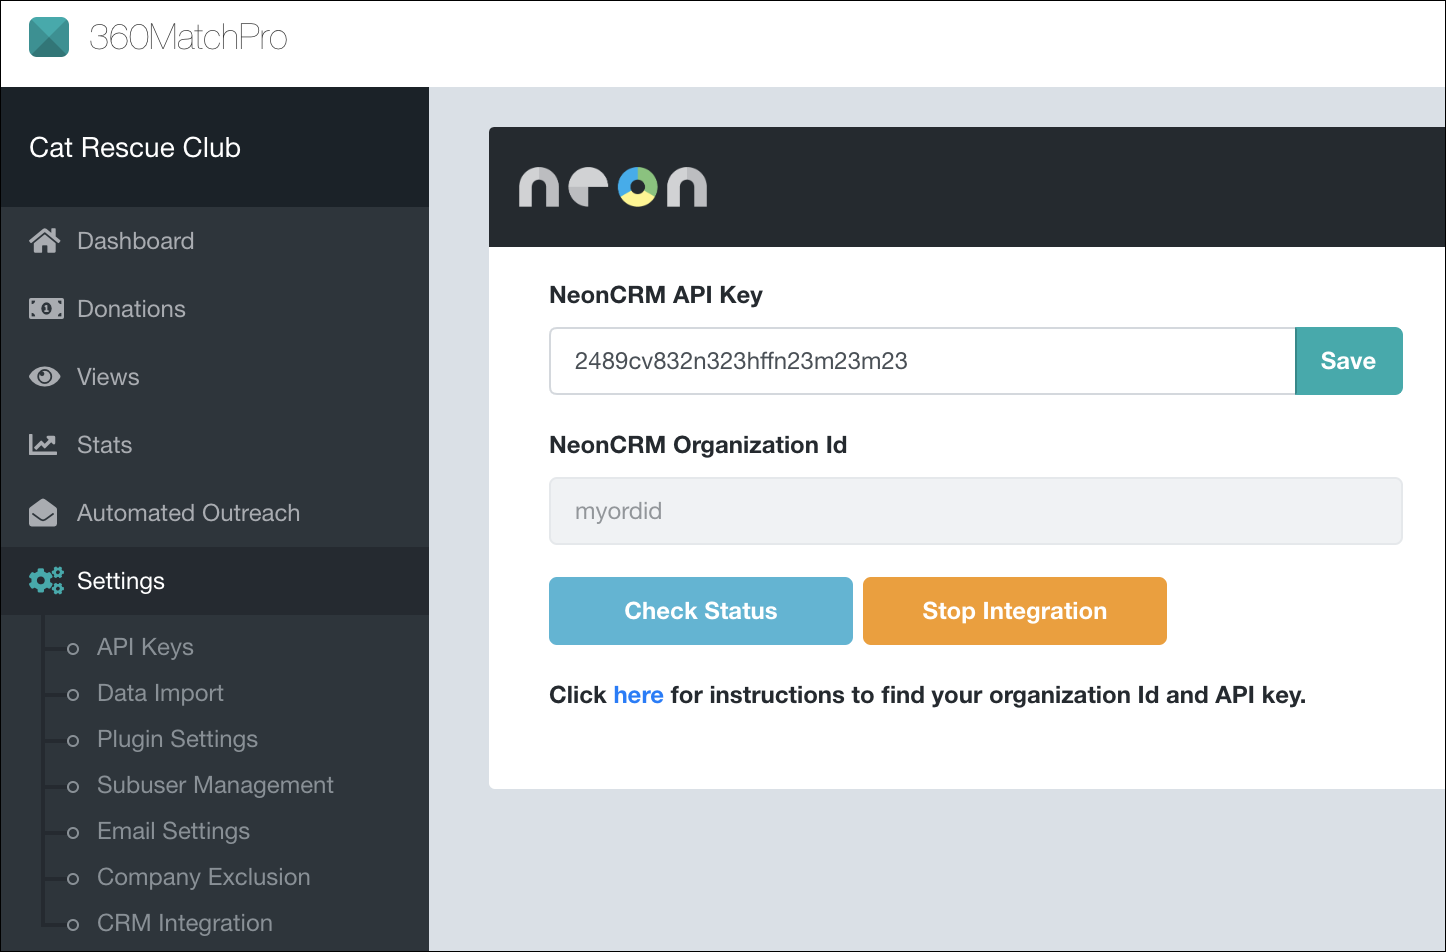
Task: Click the Views eye icon
Action: pos(44,377)
